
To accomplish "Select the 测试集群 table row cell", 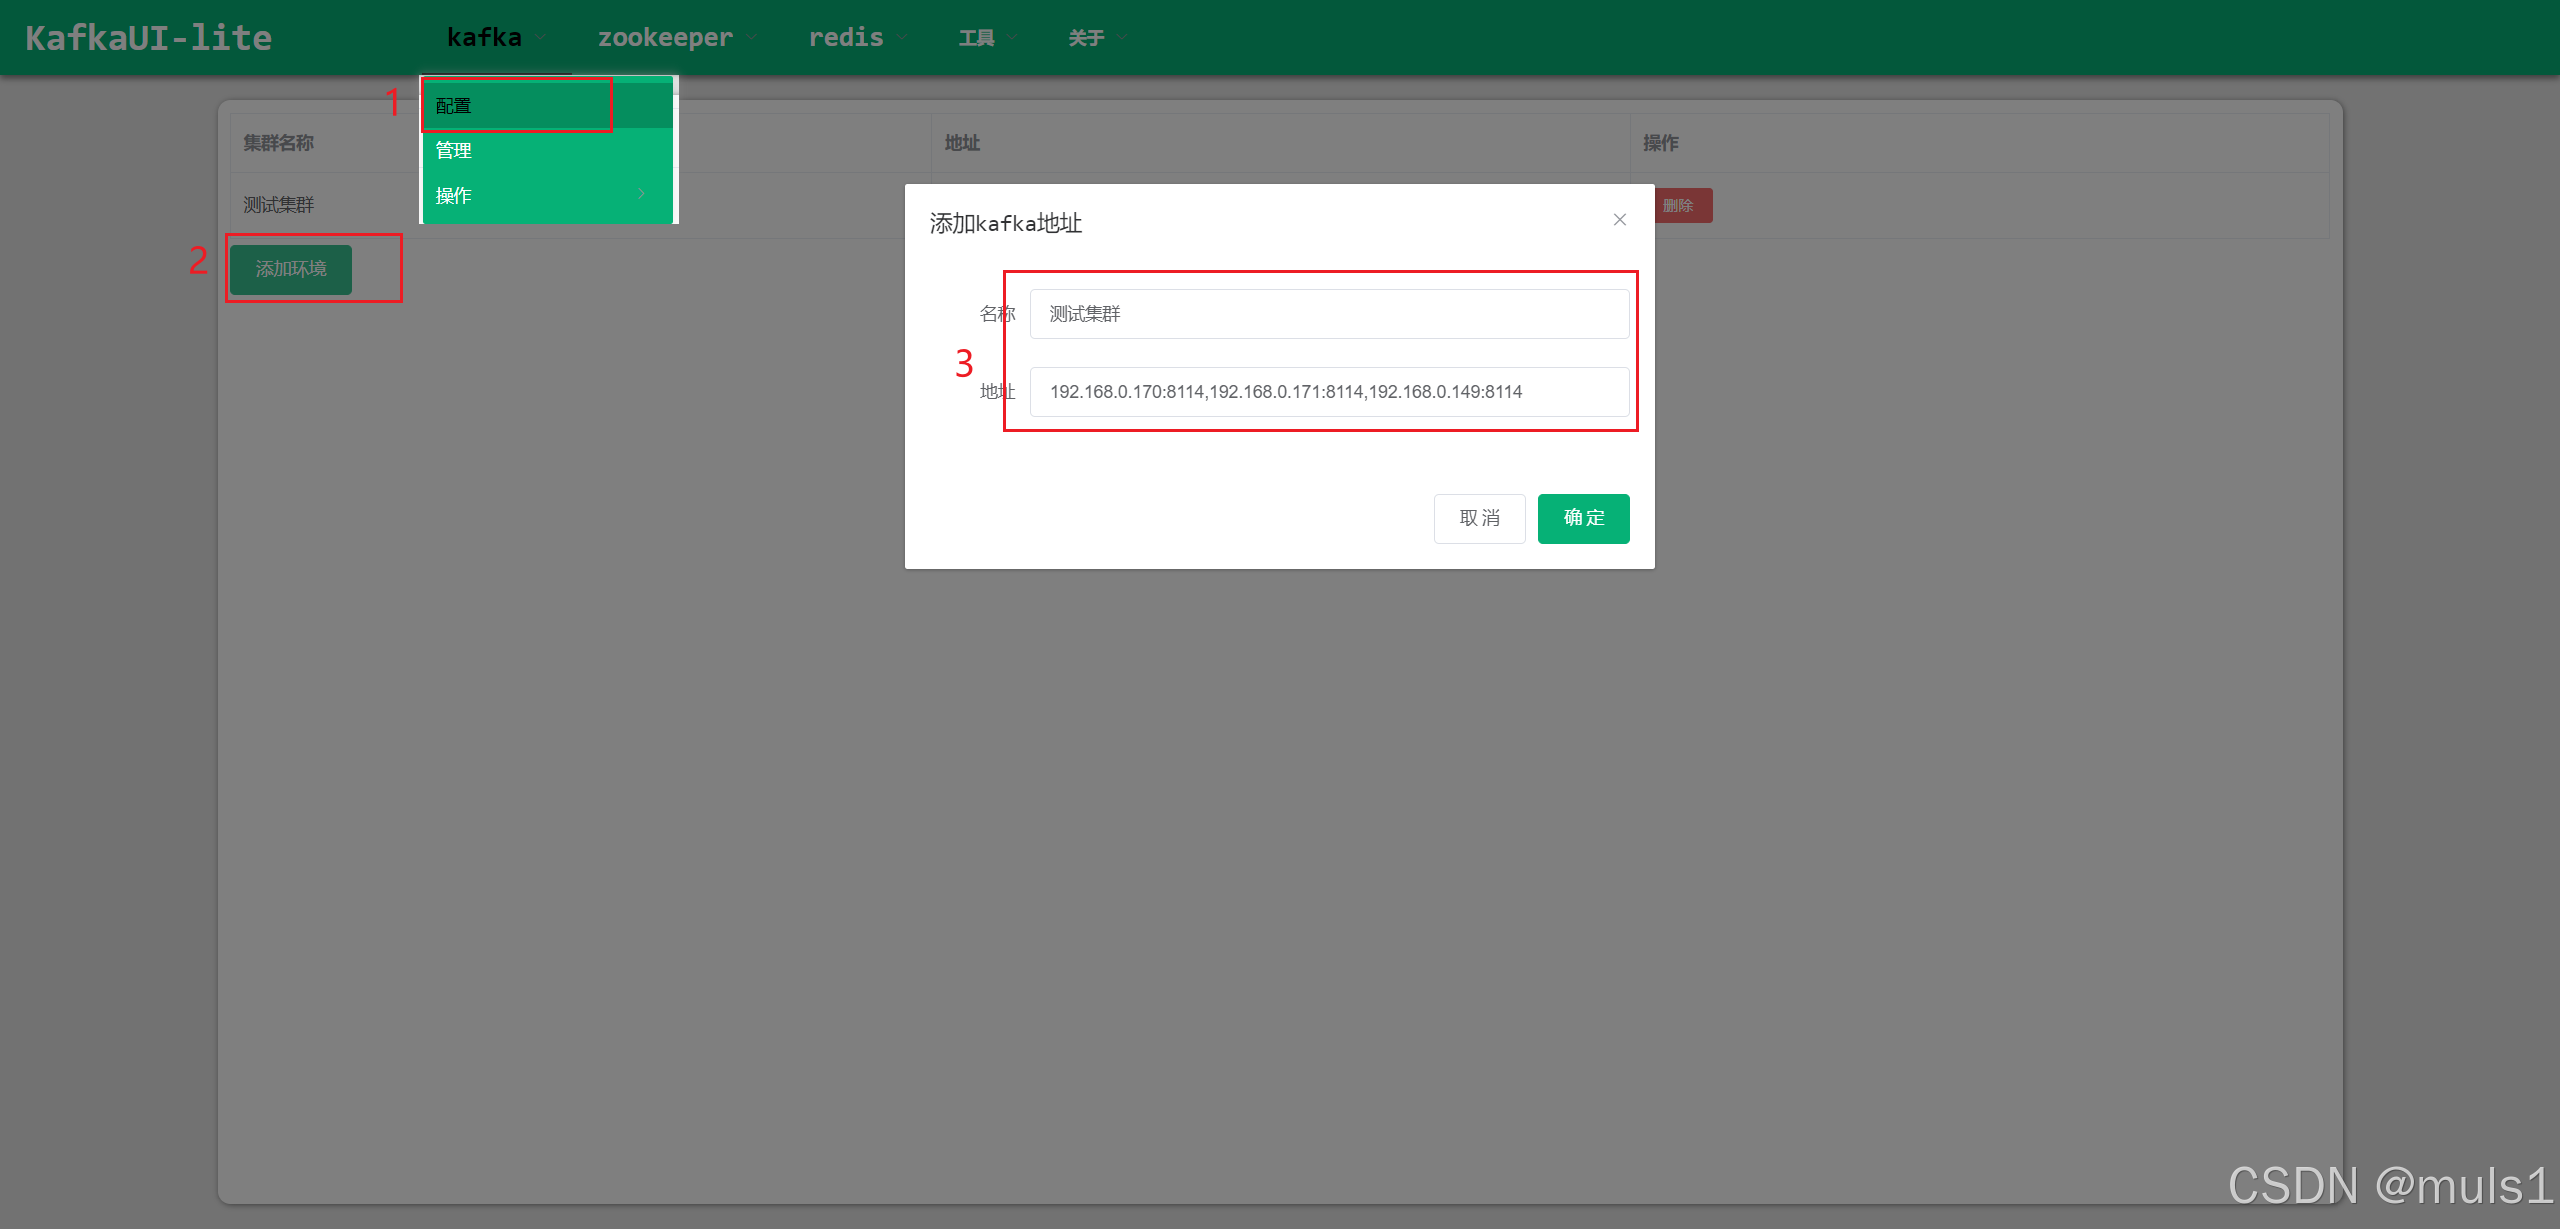I will tap(279, 205).
